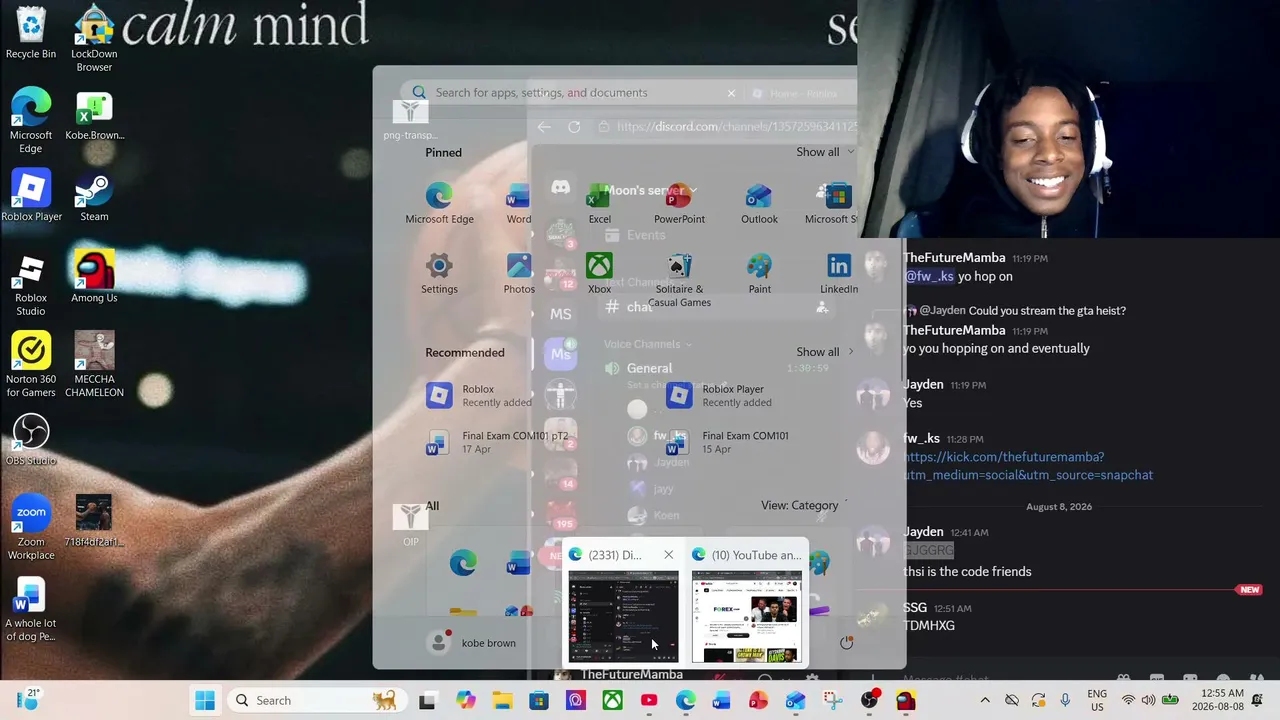Screen dimensions: 1280x720
Task: Expand Recommended with Show all
Action: pos(825,352)
